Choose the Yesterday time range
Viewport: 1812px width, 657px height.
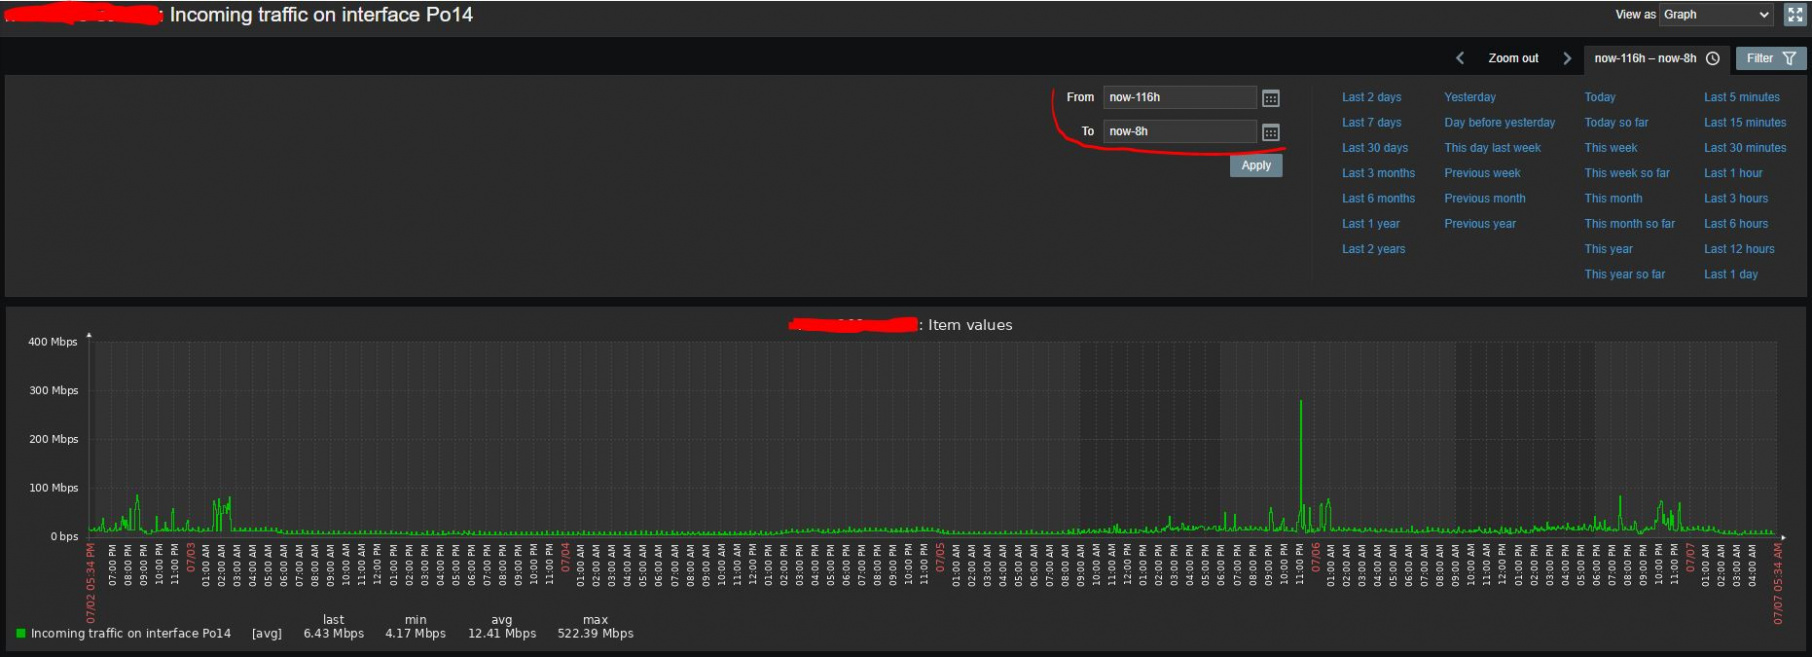(1470, 97)
